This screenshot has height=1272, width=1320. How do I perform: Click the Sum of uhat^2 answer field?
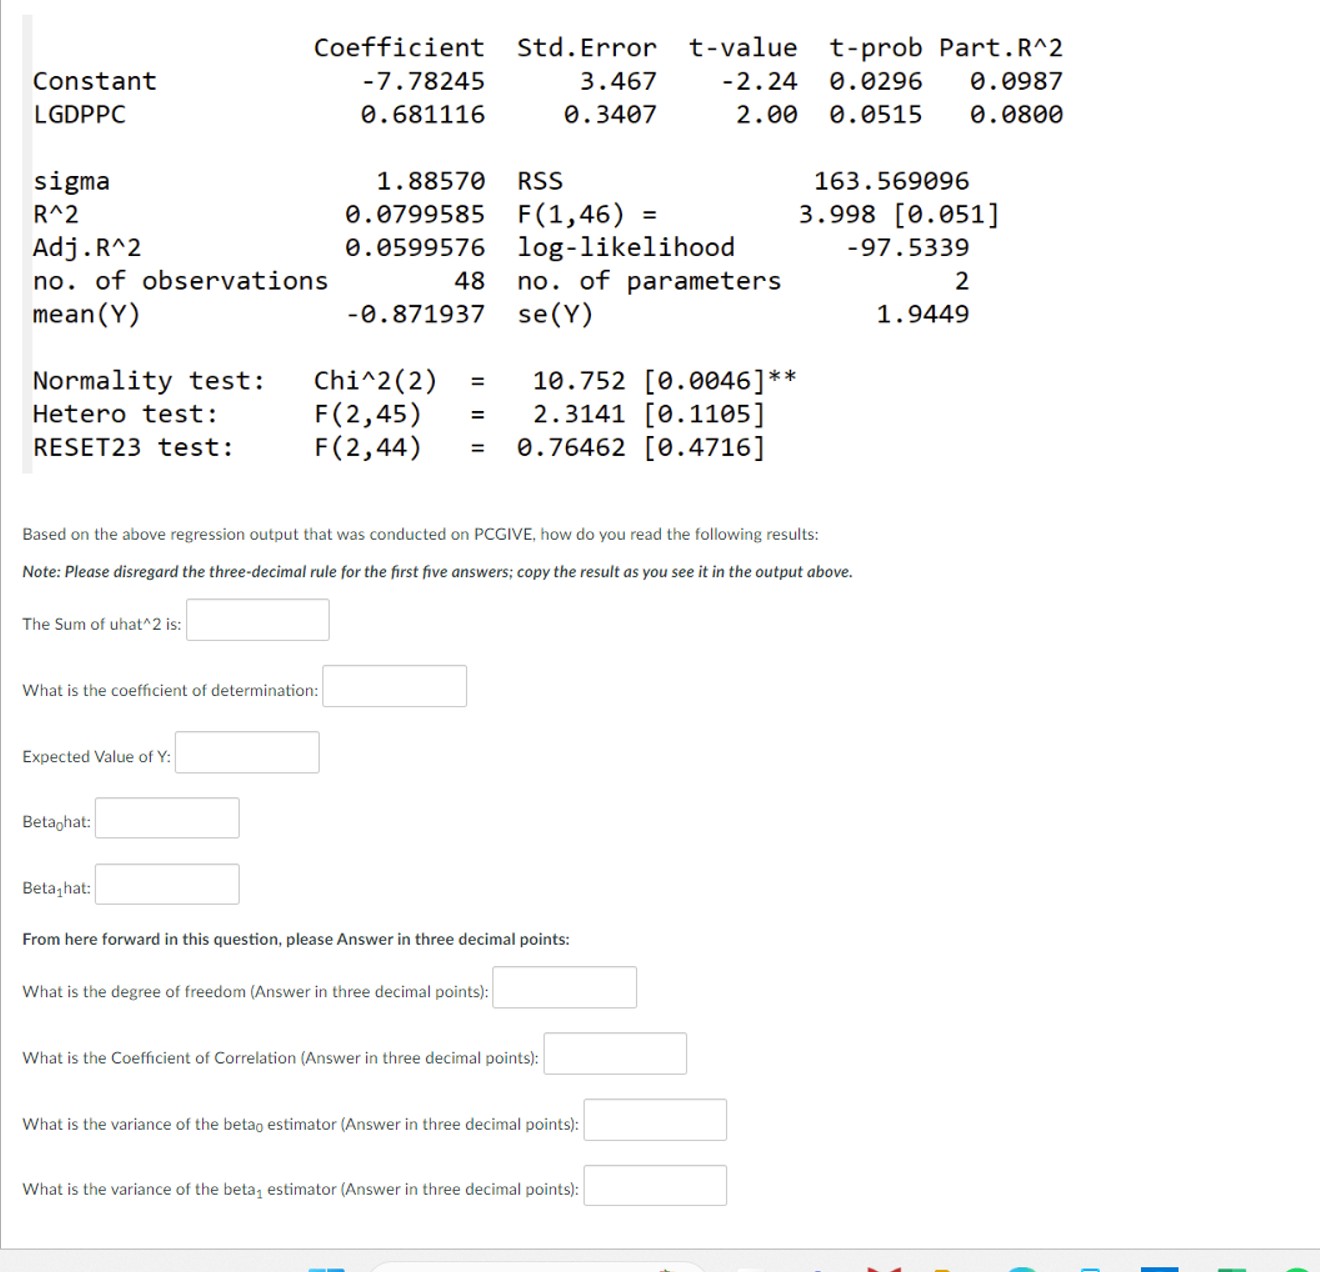tap(257, 620)
